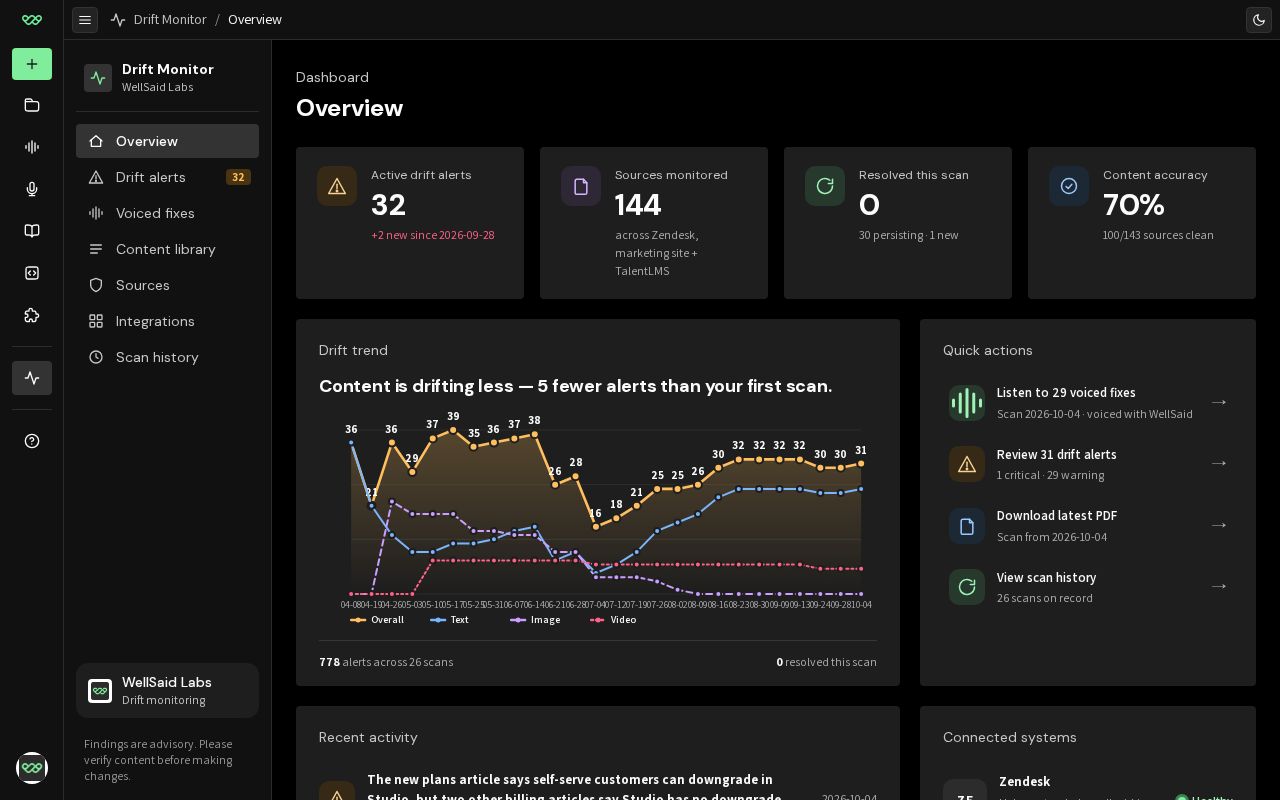
Task: Go to Voiced fixes in the sidebar
Action: pyautogui.click(x=167, y=213)
